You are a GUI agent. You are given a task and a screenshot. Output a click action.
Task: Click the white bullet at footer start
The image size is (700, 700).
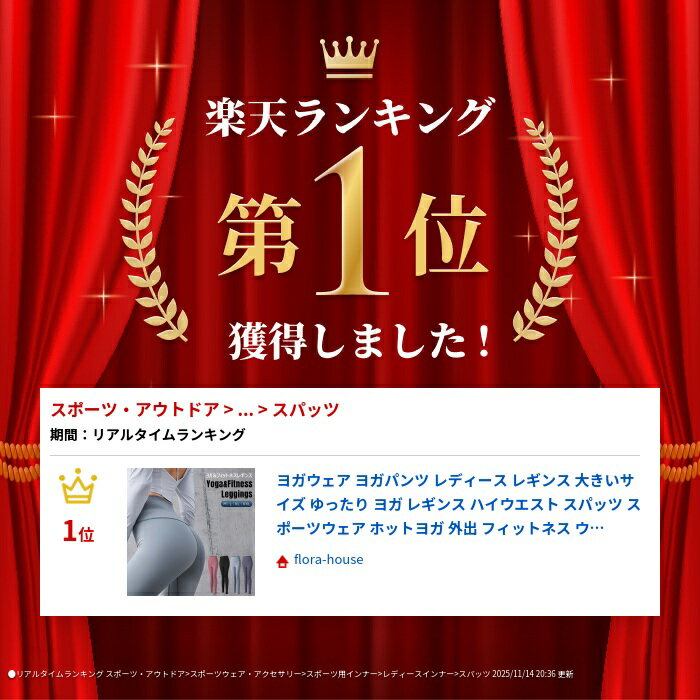[12, 674]
